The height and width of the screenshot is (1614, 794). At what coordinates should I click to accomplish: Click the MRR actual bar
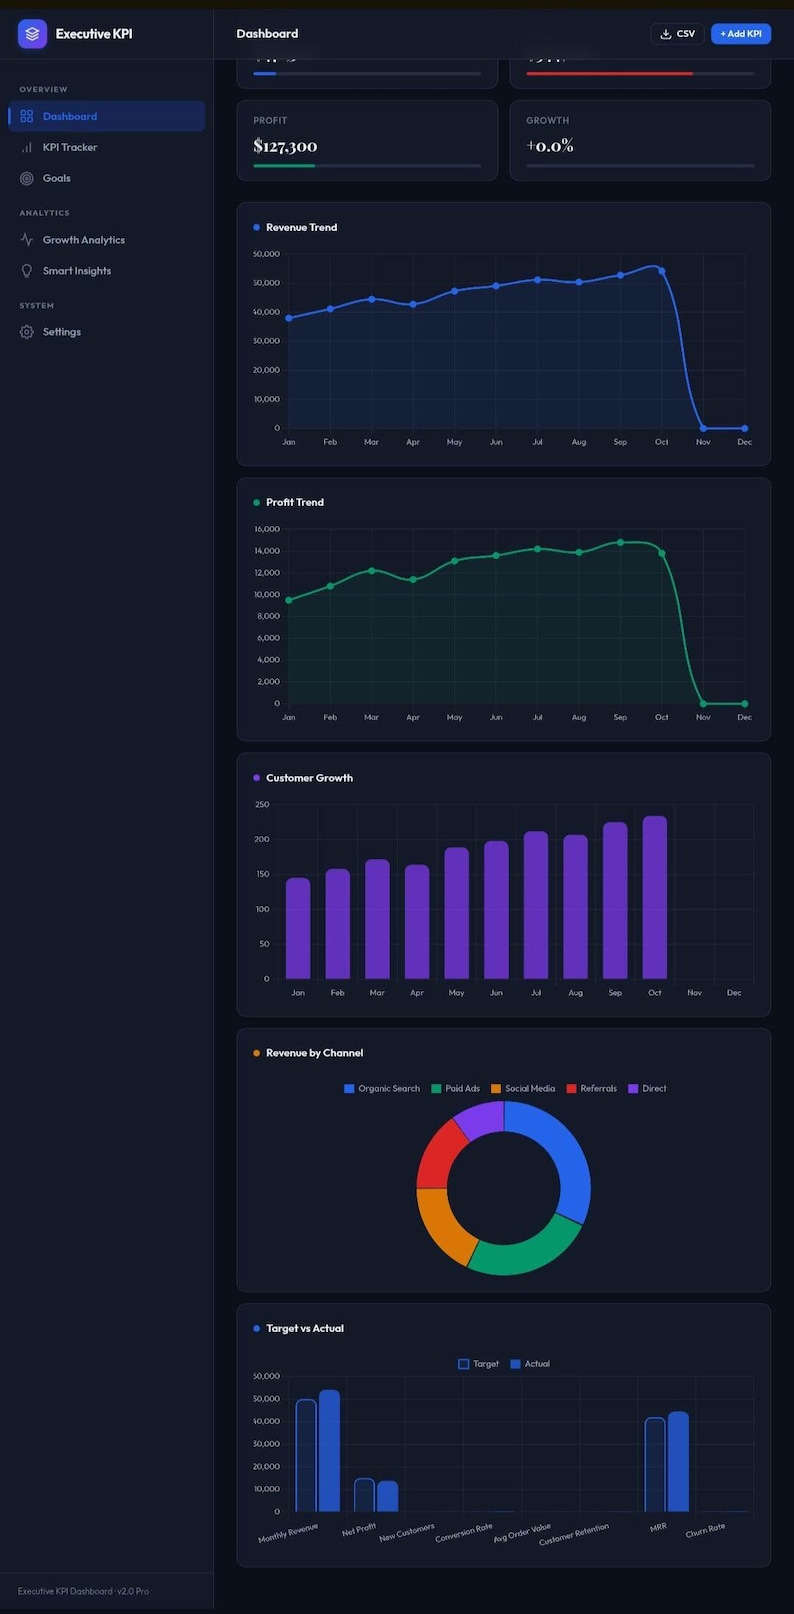tap(678, 1462)
